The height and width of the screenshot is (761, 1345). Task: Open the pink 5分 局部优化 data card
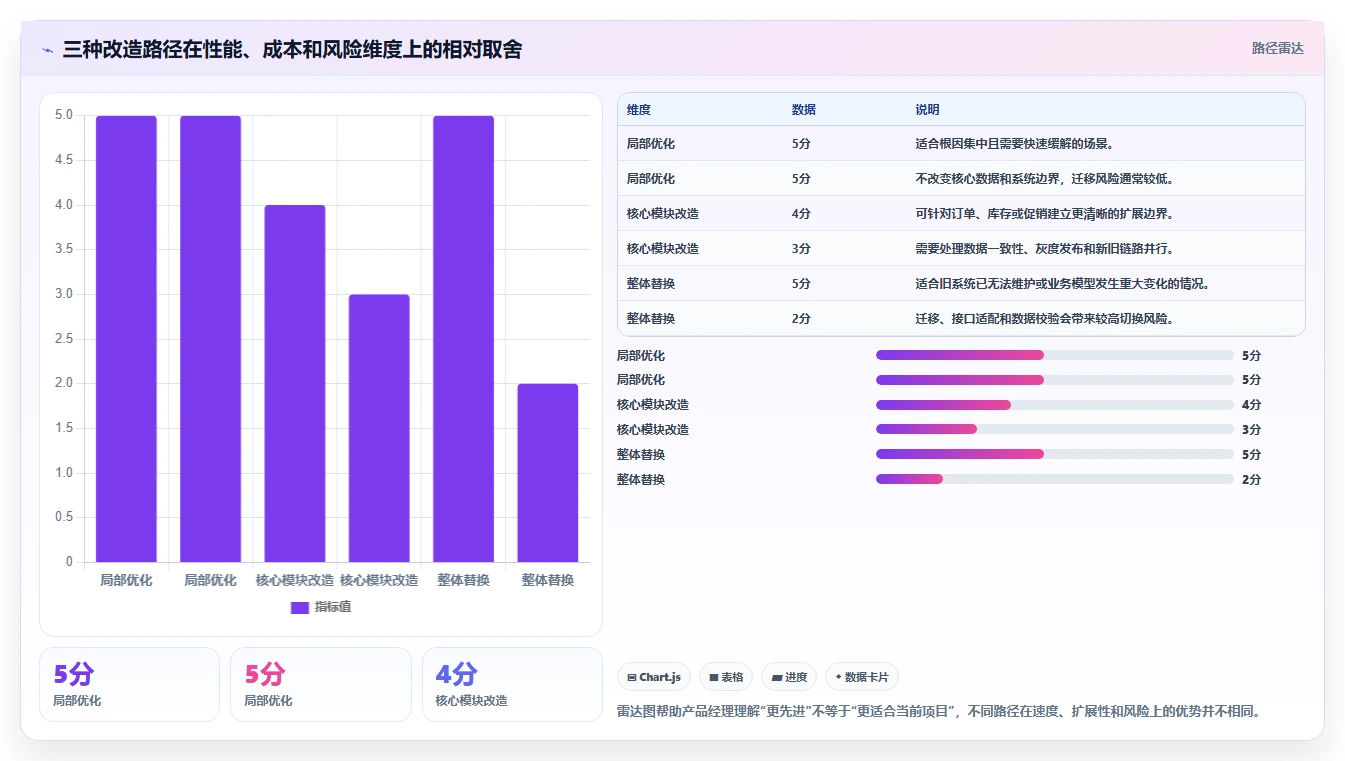click(321, 684)
